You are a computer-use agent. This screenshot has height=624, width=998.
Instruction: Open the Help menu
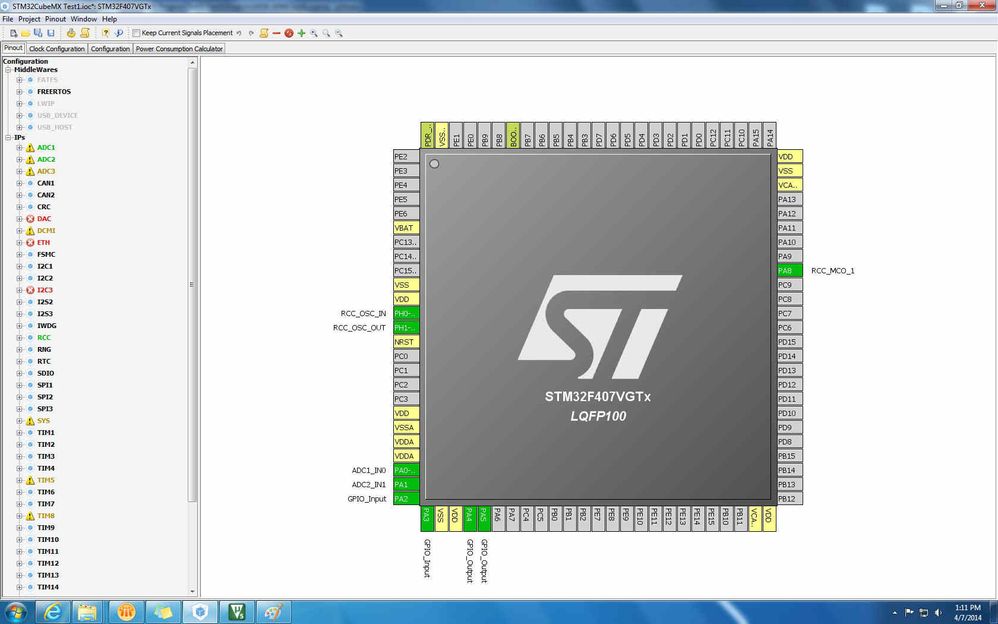109,19
